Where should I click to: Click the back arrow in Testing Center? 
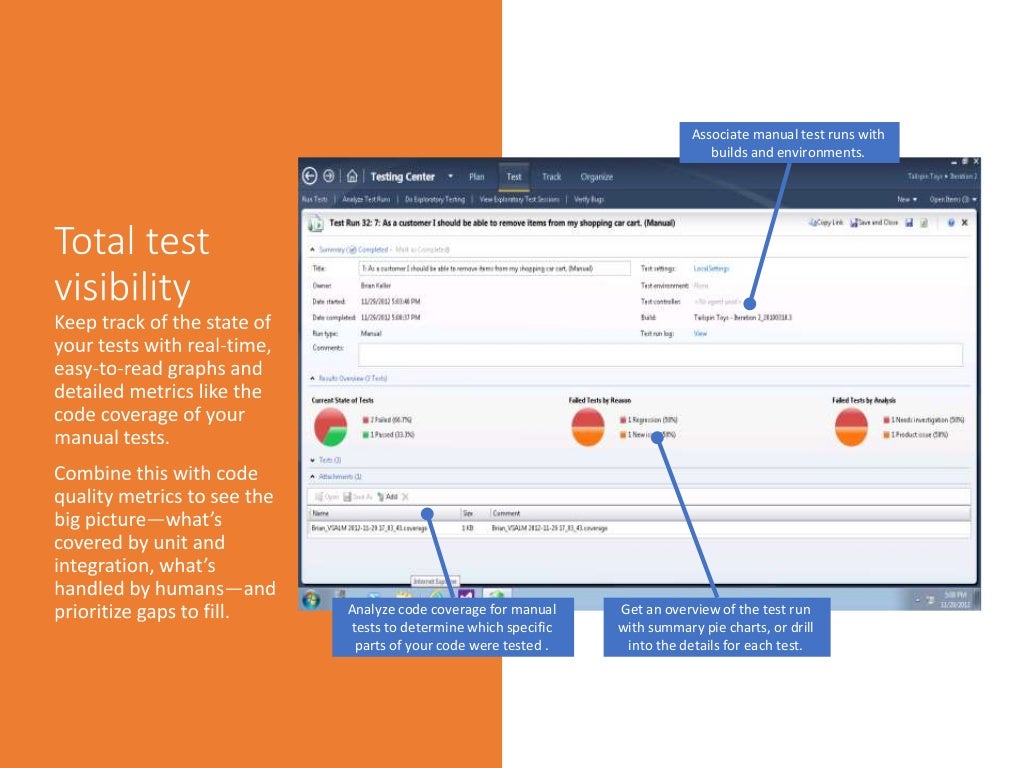pyautogui.click(x=310, y=176)
